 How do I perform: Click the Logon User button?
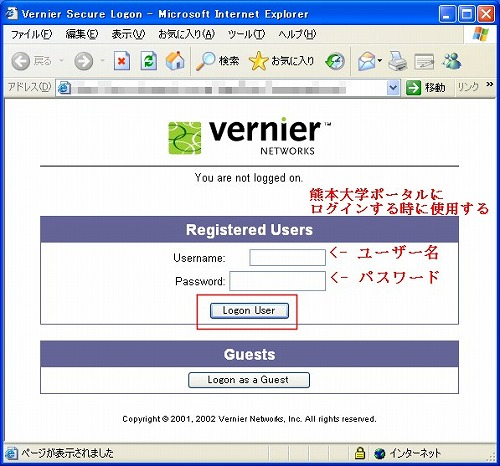coord(249,311)
